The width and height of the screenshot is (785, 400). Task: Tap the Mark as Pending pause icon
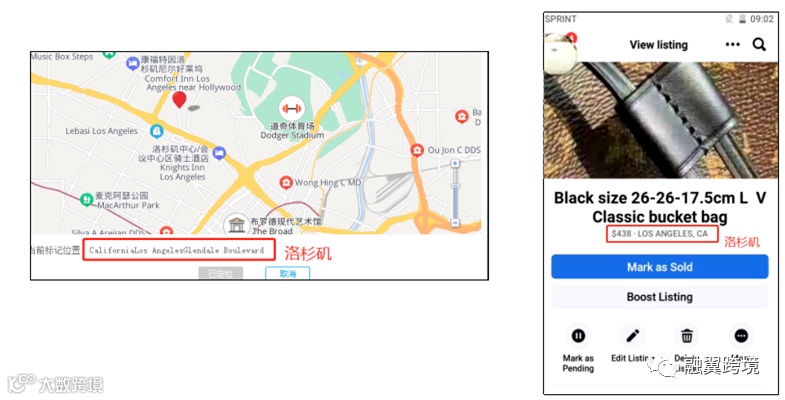click(x=578, y=335)
